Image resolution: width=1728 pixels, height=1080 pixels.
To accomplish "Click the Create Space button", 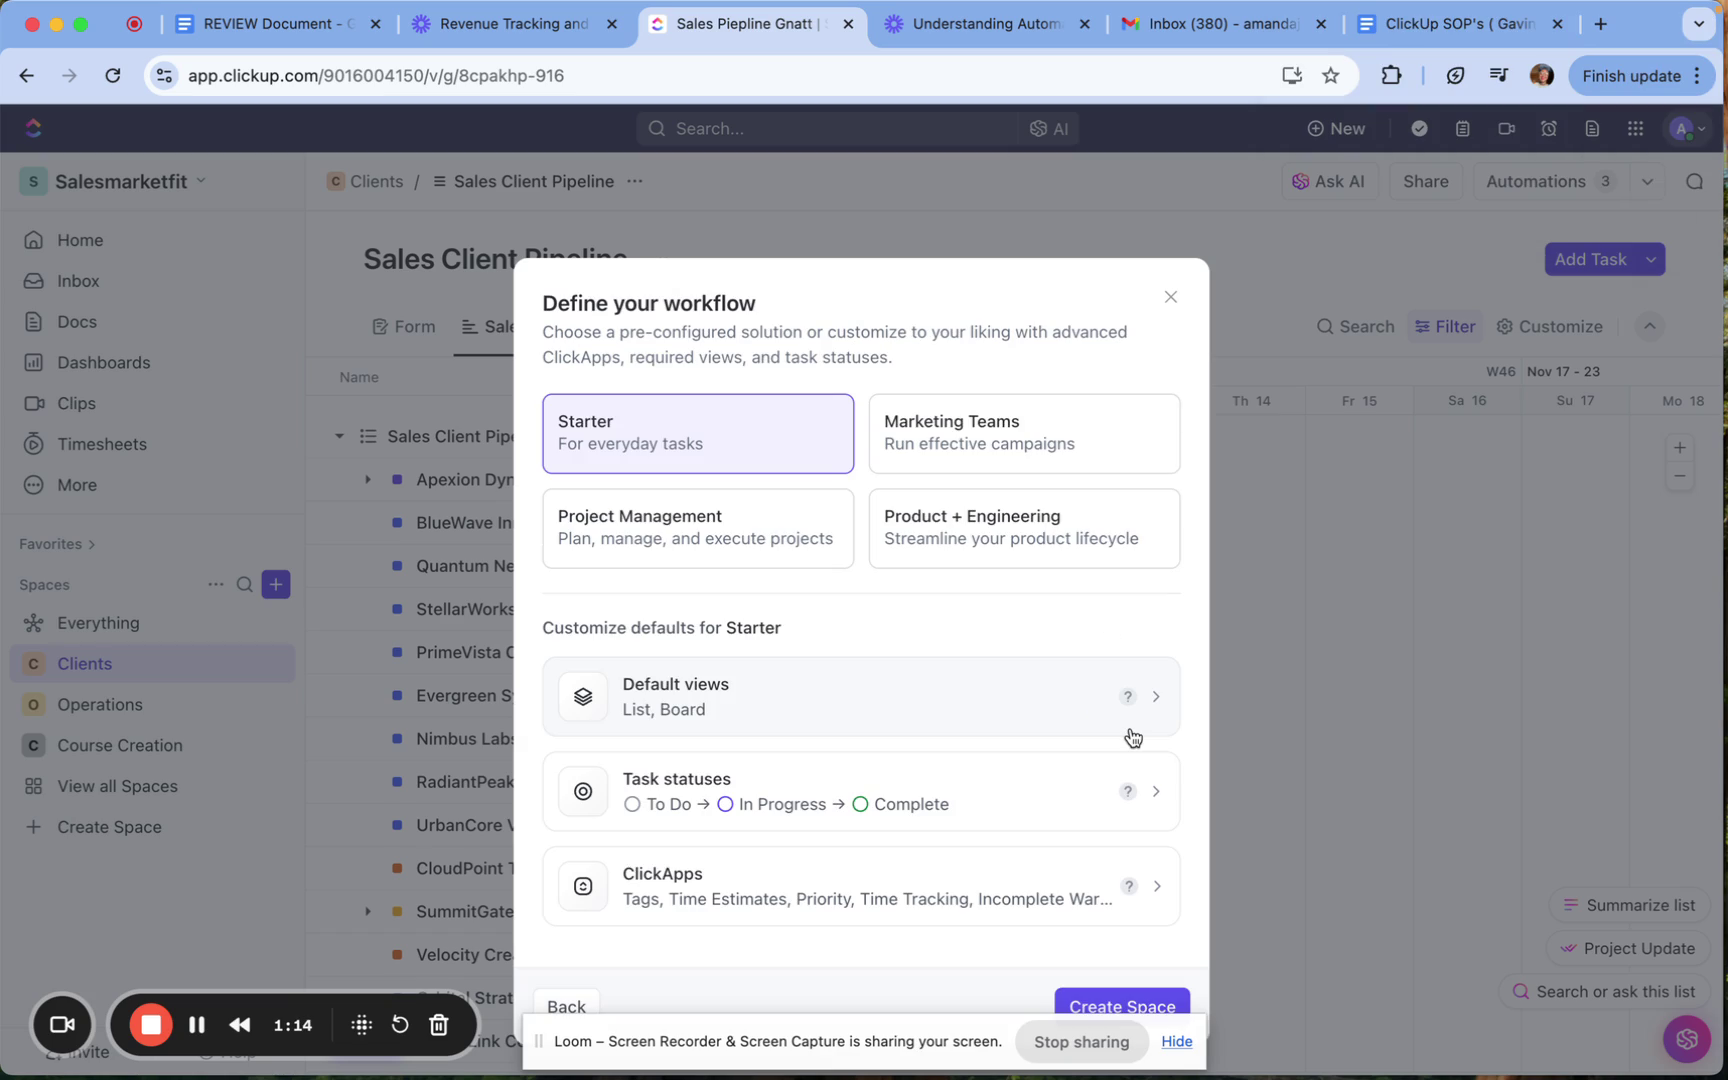I will (1121, 1007).
